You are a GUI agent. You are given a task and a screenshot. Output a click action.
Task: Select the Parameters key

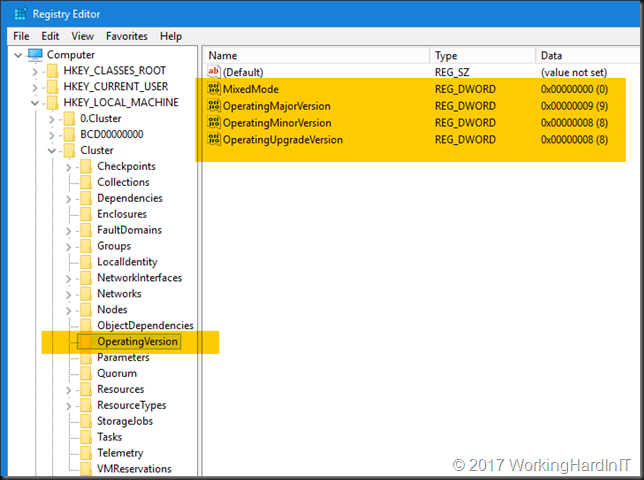pyautogui.click(x=123, y=358)
